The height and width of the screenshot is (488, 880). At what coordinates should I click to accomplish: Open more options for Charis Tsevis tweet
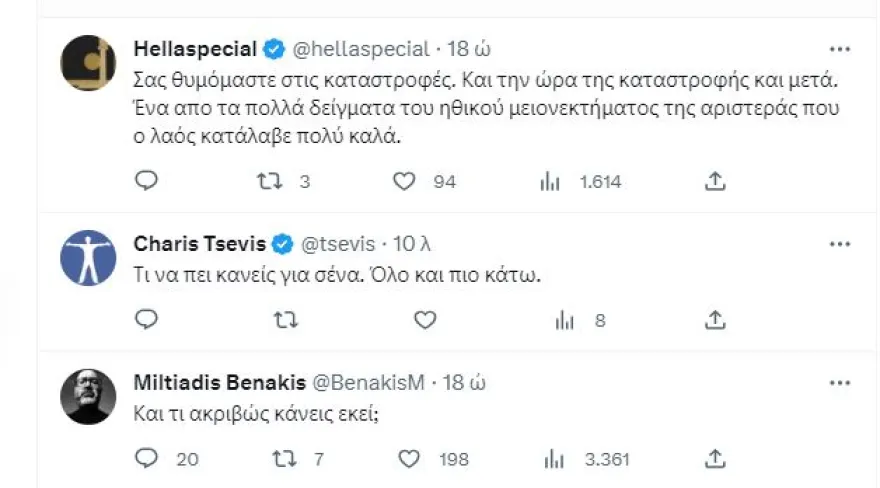[839, 243]
